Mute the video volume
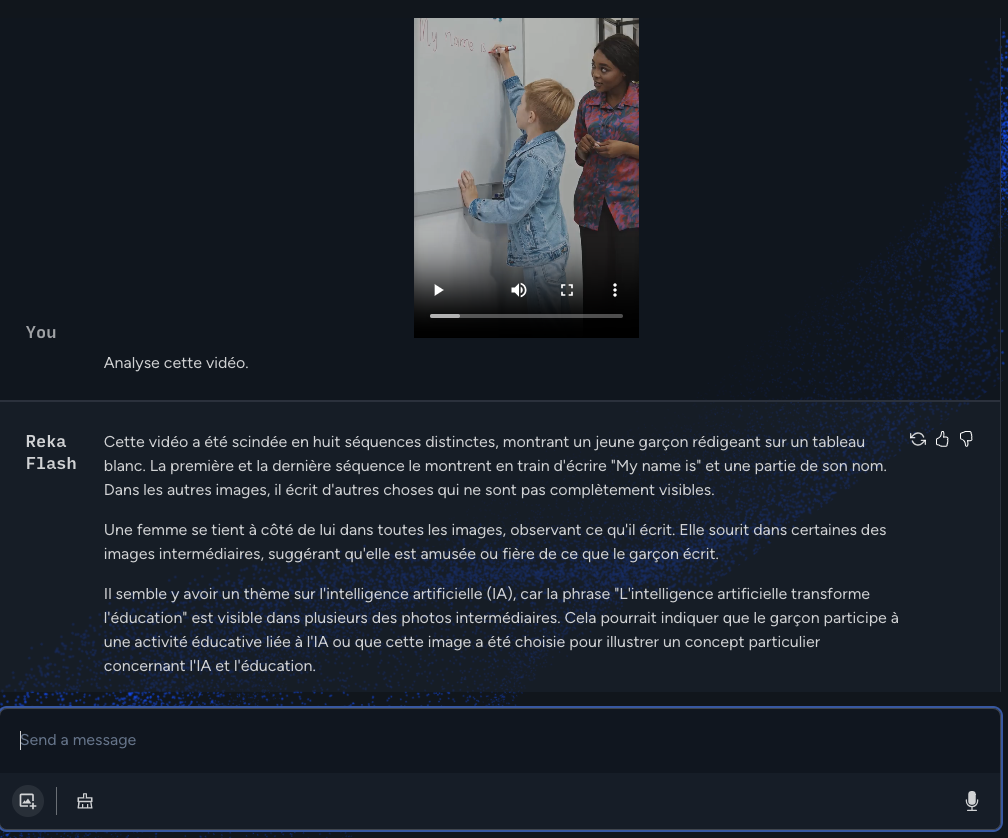Viewport: 1008px width, 838px height. click(x=518, y=290)
